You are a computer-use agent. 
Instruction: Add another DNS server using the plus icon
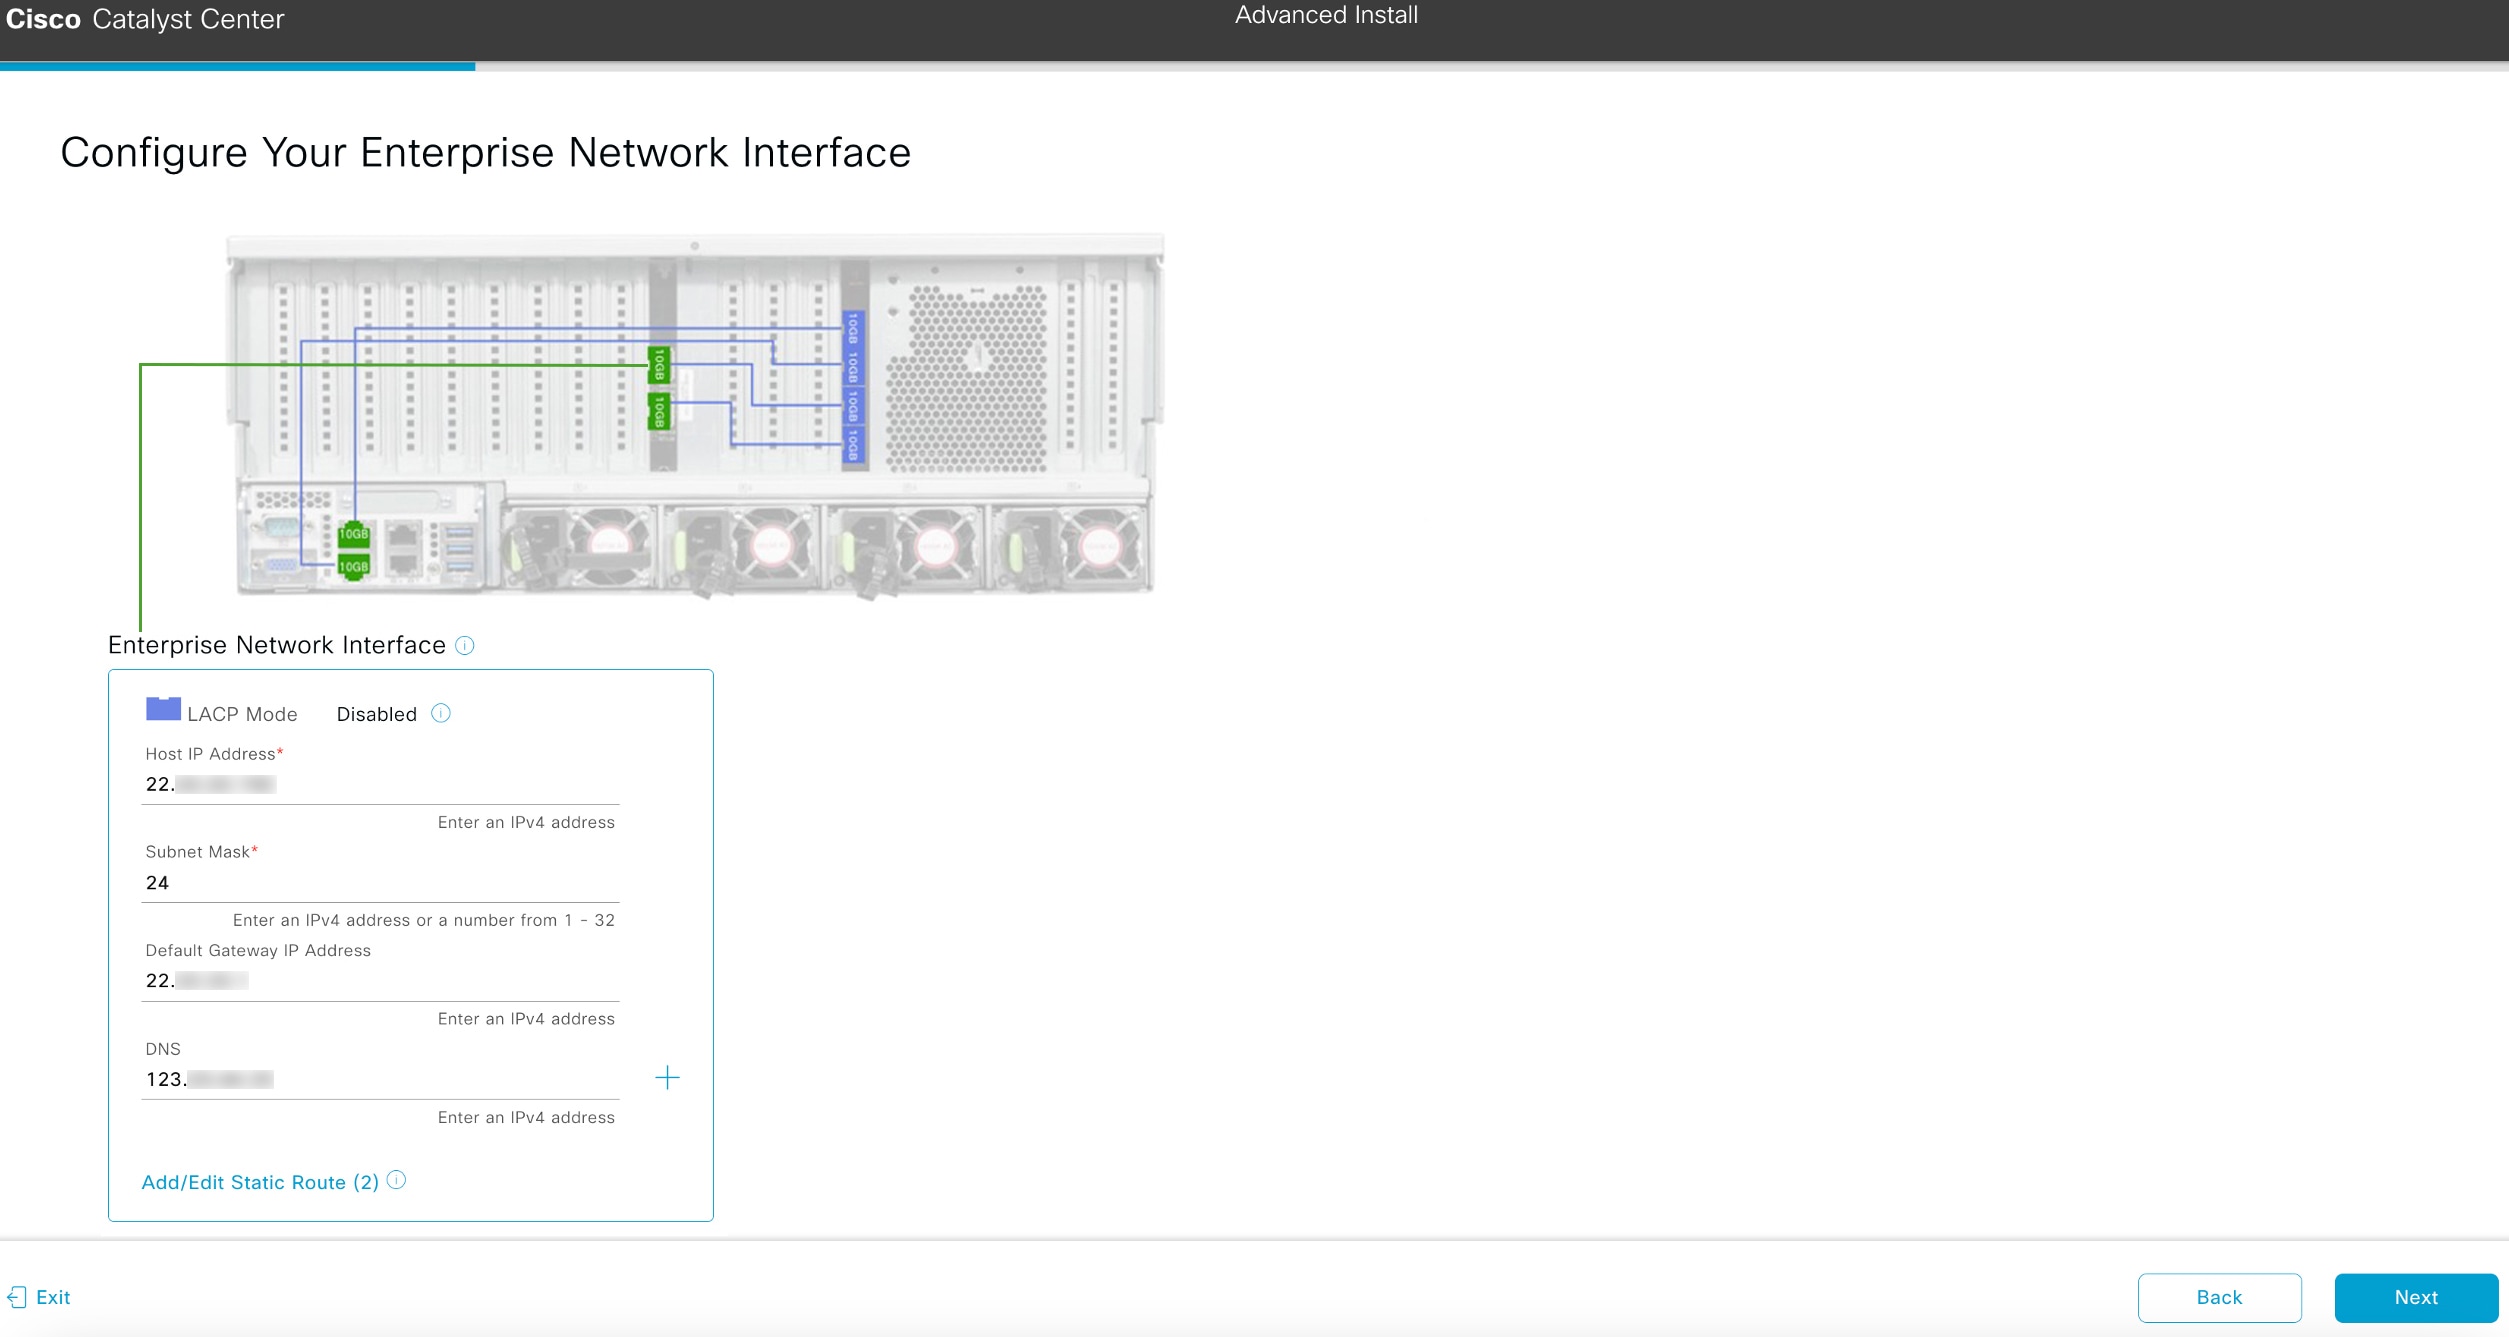[x=667, y=1077]
